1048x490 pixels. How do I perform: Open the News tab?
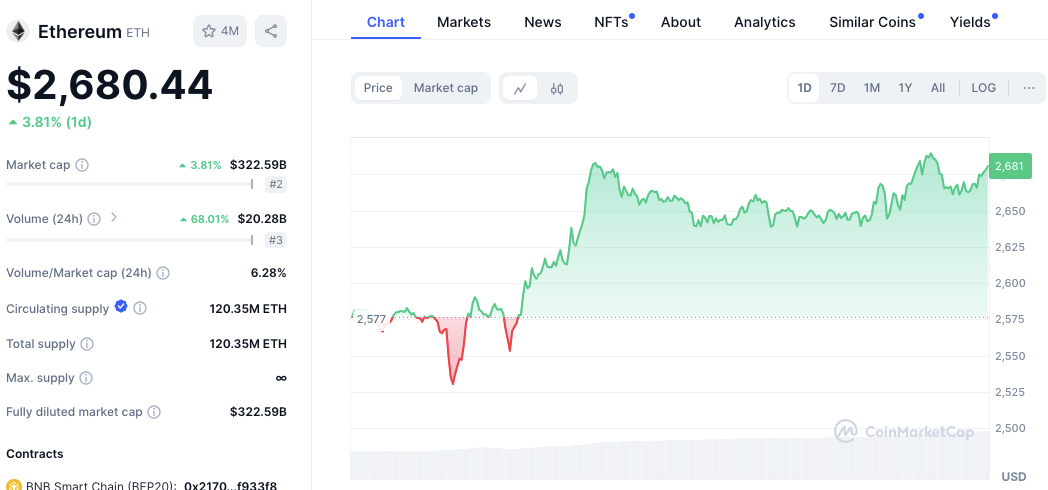click(x=543, y=22)
